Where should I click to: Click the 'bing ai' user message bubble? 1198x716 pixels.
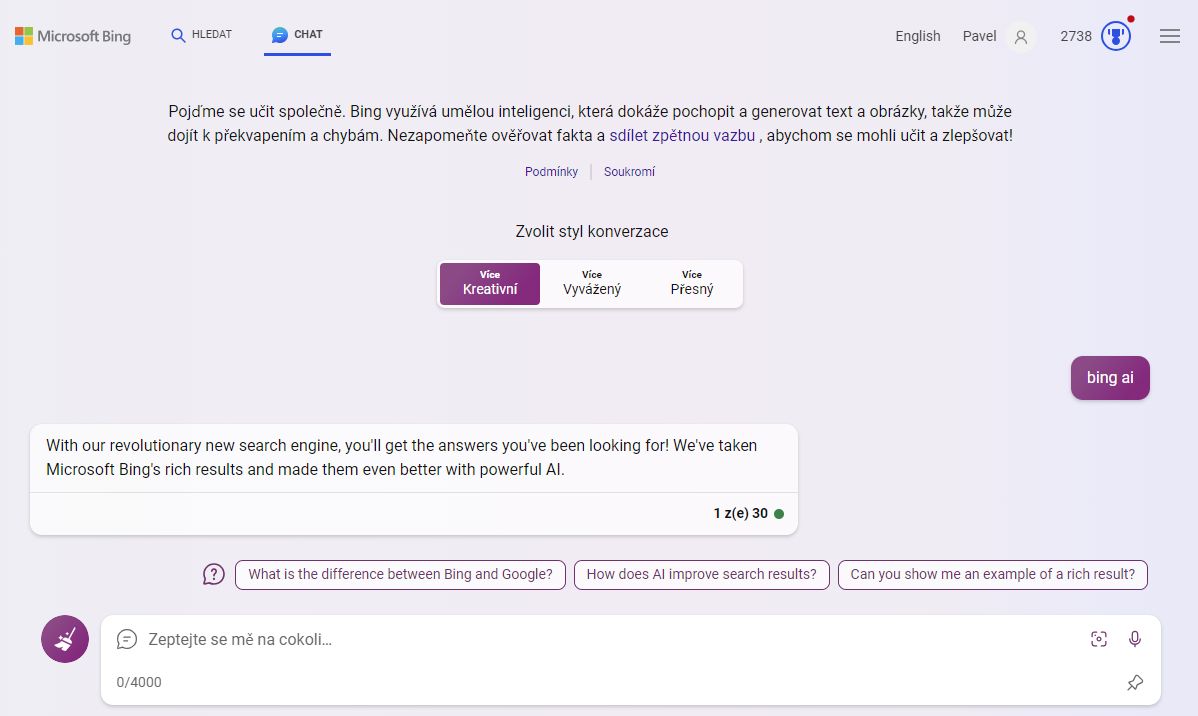[1110, 377]
